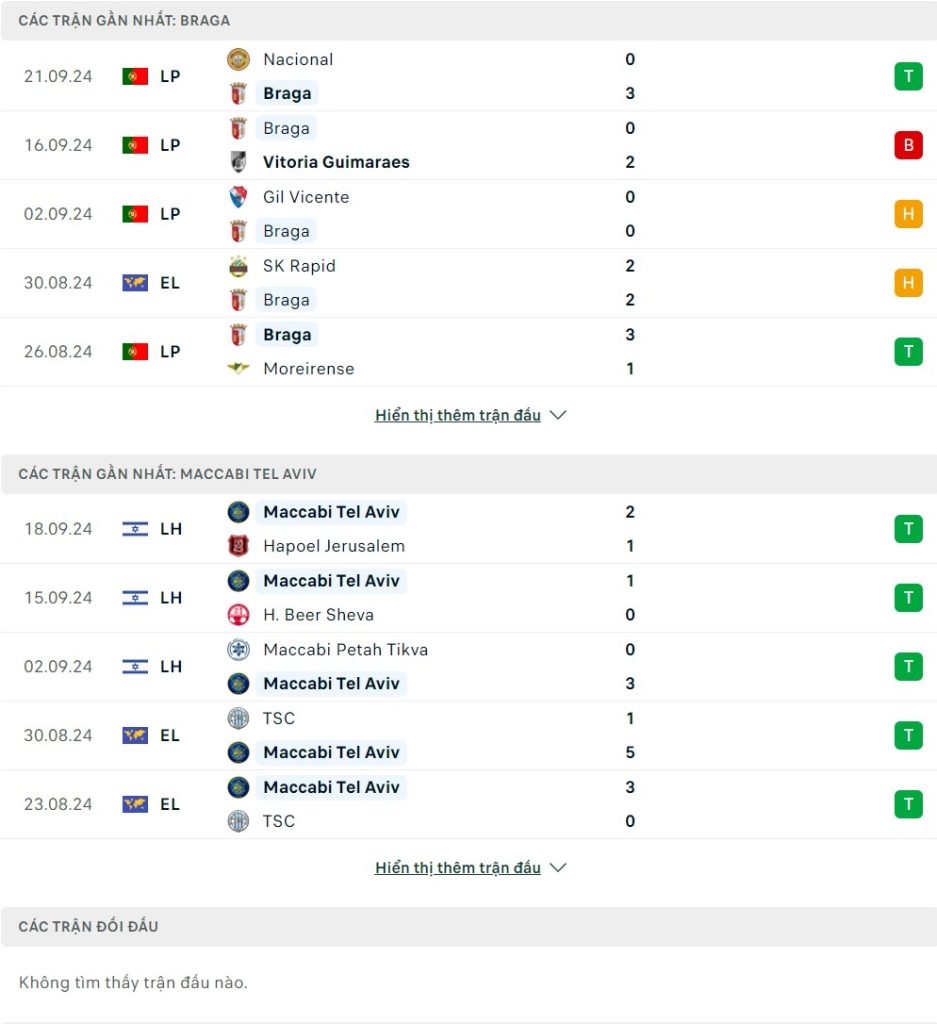The height and width of the screenshot is (1024, 937).
Task: Expand more Braga matches chevron
Action: (558, 415)
